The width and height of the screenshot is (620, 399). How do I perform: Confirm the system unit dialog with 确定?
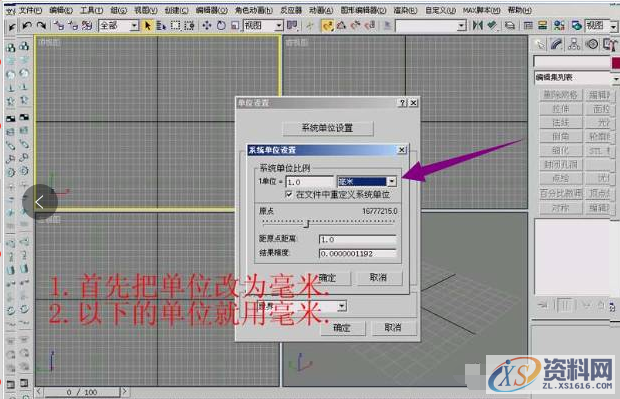[x=329, y=278]
